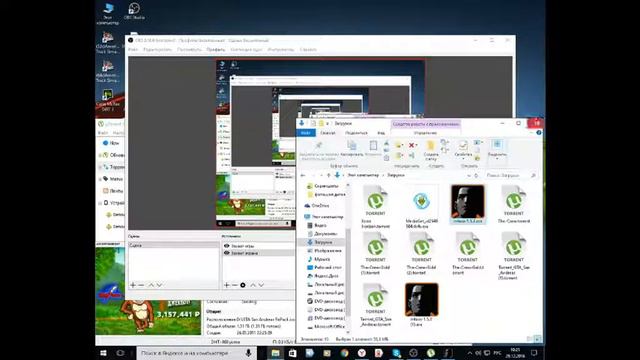Select Microsoft Office entry in Explorer navigation pane
This screenshot has width=640, height=360.
tap(326, 327)
